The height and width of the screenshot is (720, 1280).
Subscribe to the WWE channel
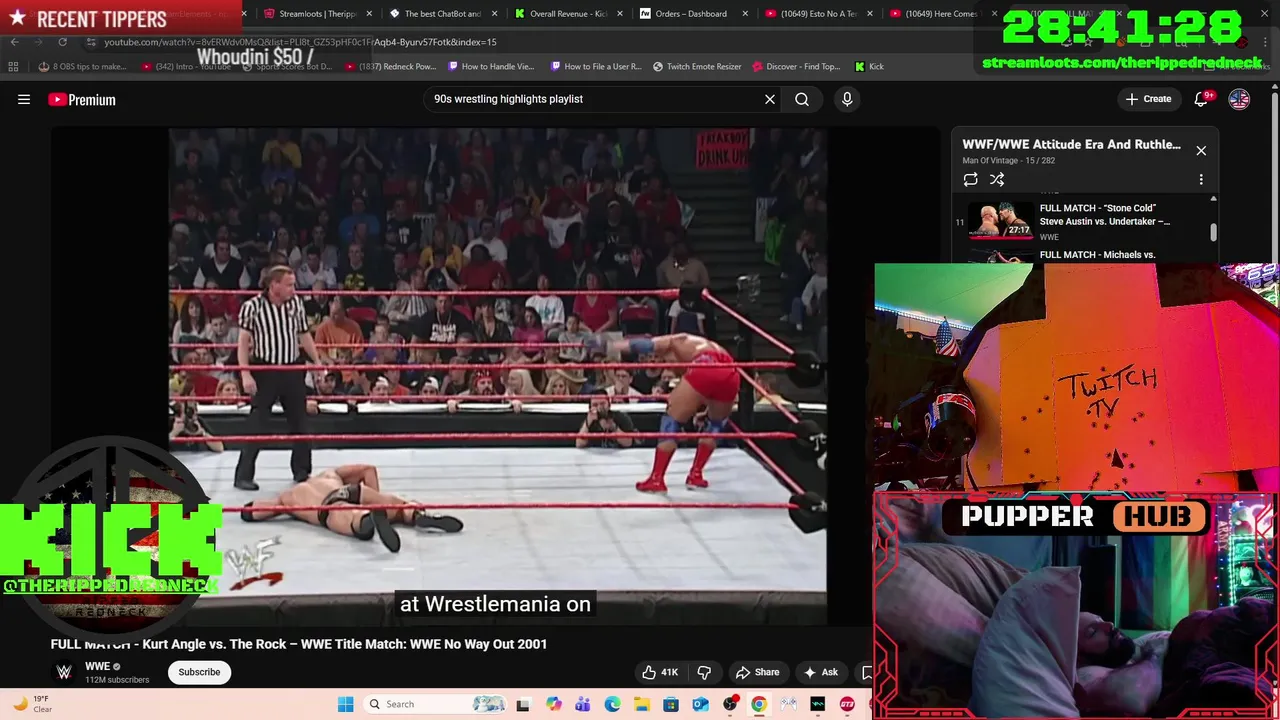pyautogui.click(x=199, y=672)
